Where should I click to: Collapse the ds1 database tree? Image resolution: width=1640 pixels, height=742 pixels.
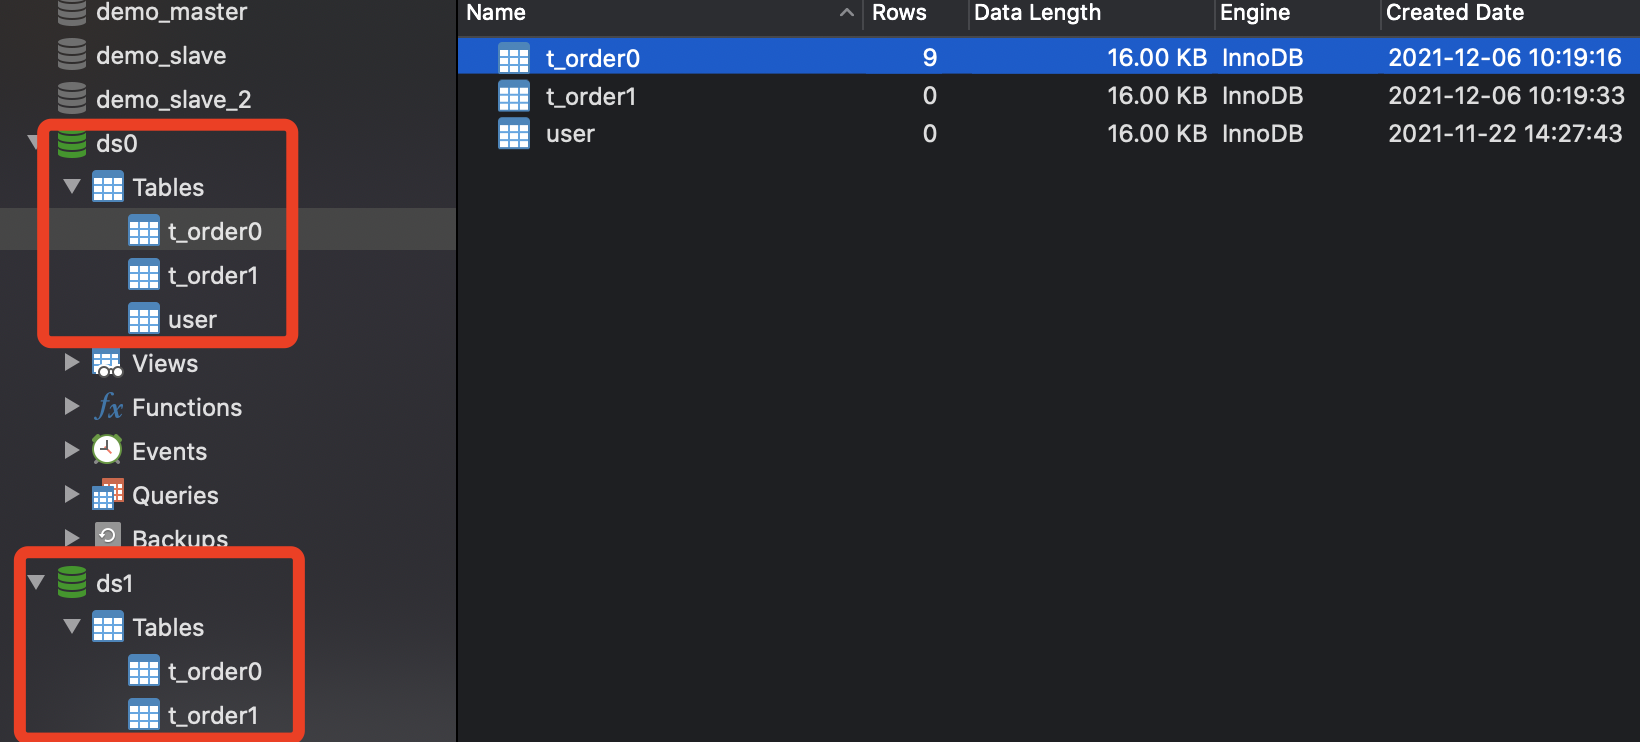point(37,583)
